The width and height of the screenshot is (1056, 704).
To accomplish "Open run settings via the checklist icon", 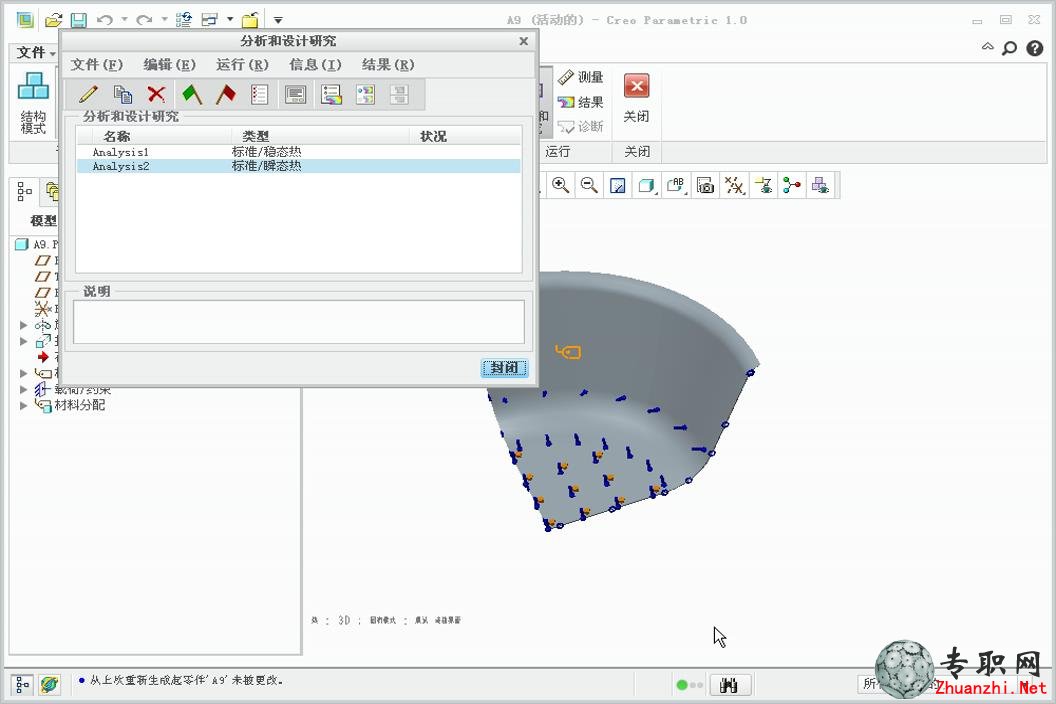I will coord(259,94).
